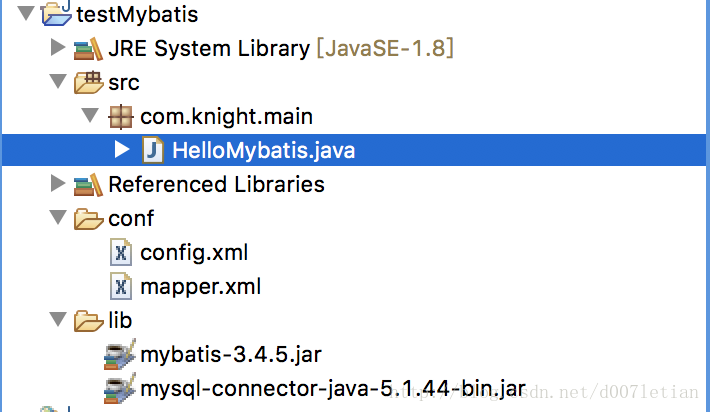710x412 pixels.
Task: Click the JRE System Library books icon
Action: (88, 48)
